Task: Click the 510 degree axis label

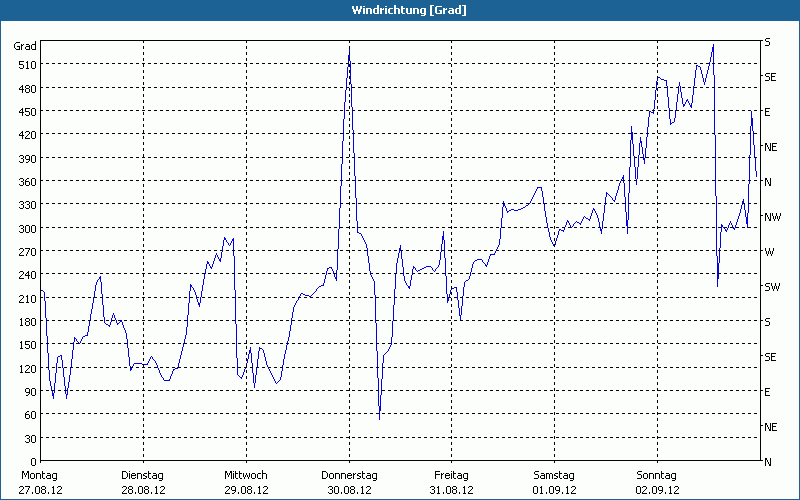Action: [x=28, y=65]
